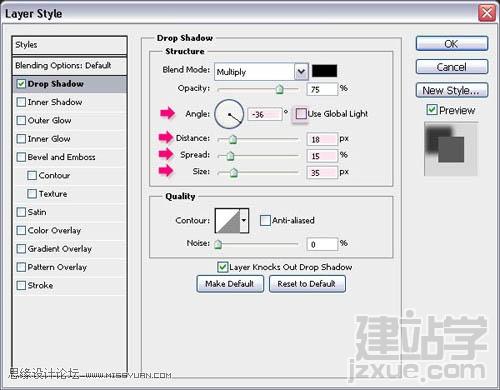Open the Contour curve thumbnail picker
Viewport: 500px width, 390px height.
(228, 220)
